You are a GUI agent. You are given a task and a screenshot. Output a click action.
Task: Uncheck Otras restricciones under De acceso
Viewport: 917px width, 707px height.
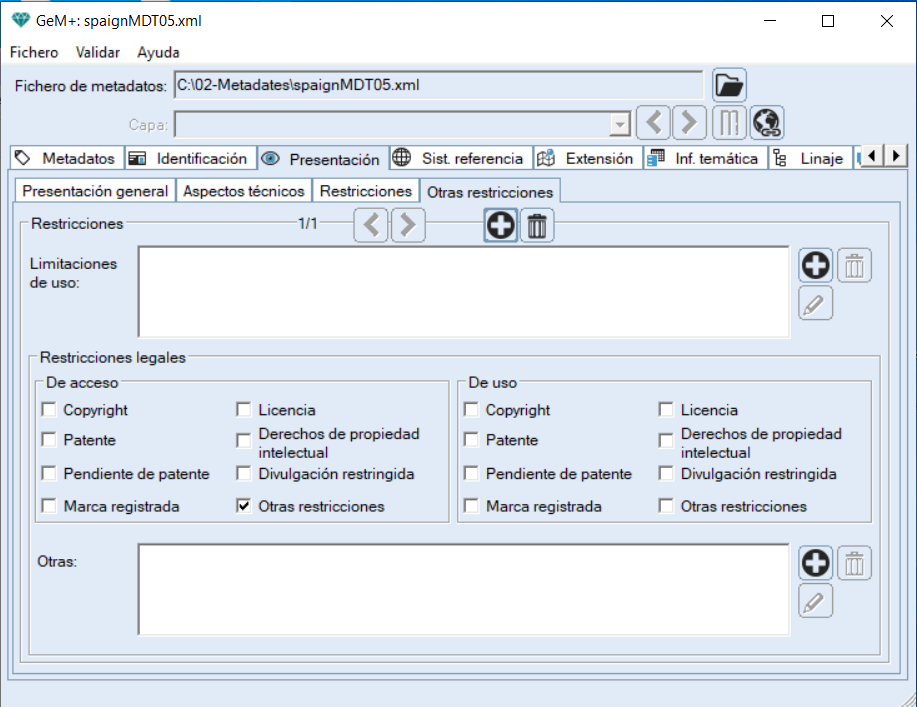pos(244,506)
